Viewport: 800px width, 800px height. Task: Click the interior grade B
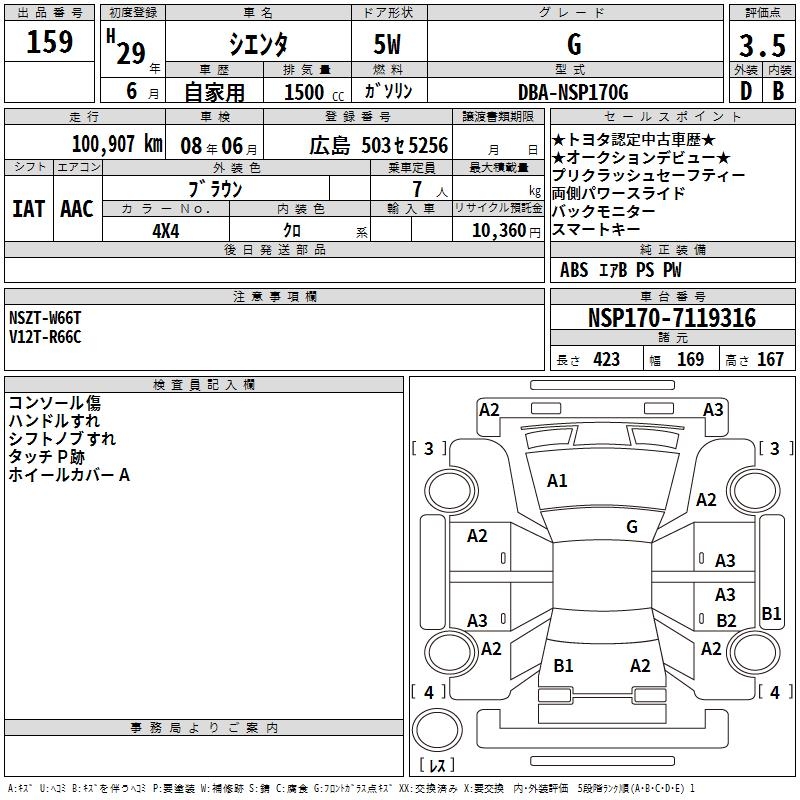[x=778, y=91]
